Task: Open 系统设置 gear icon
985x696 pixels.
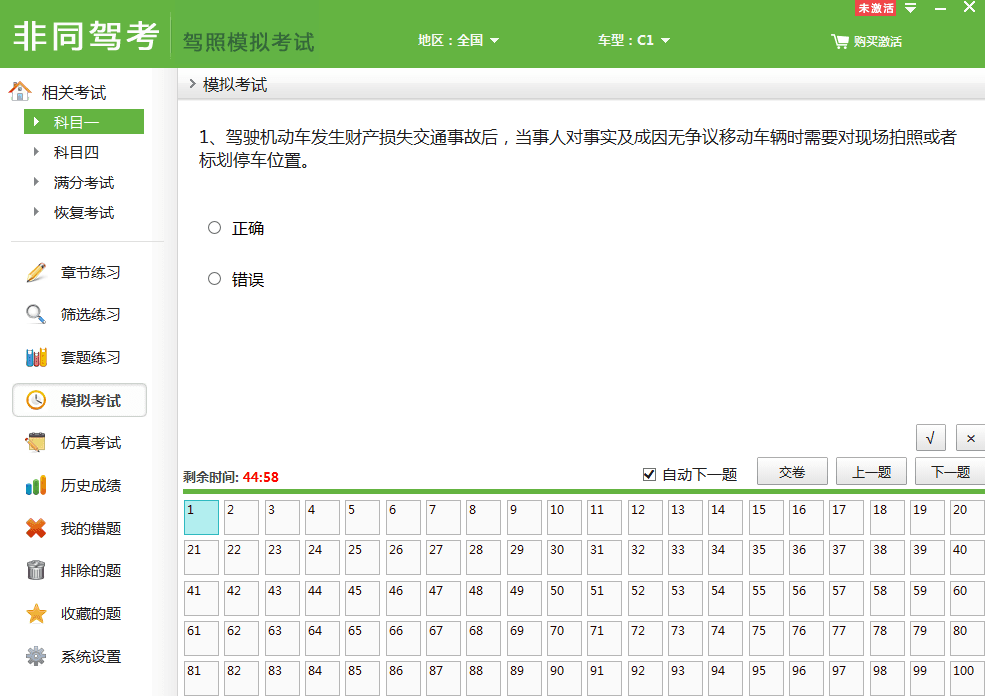Action: [36, 657]
